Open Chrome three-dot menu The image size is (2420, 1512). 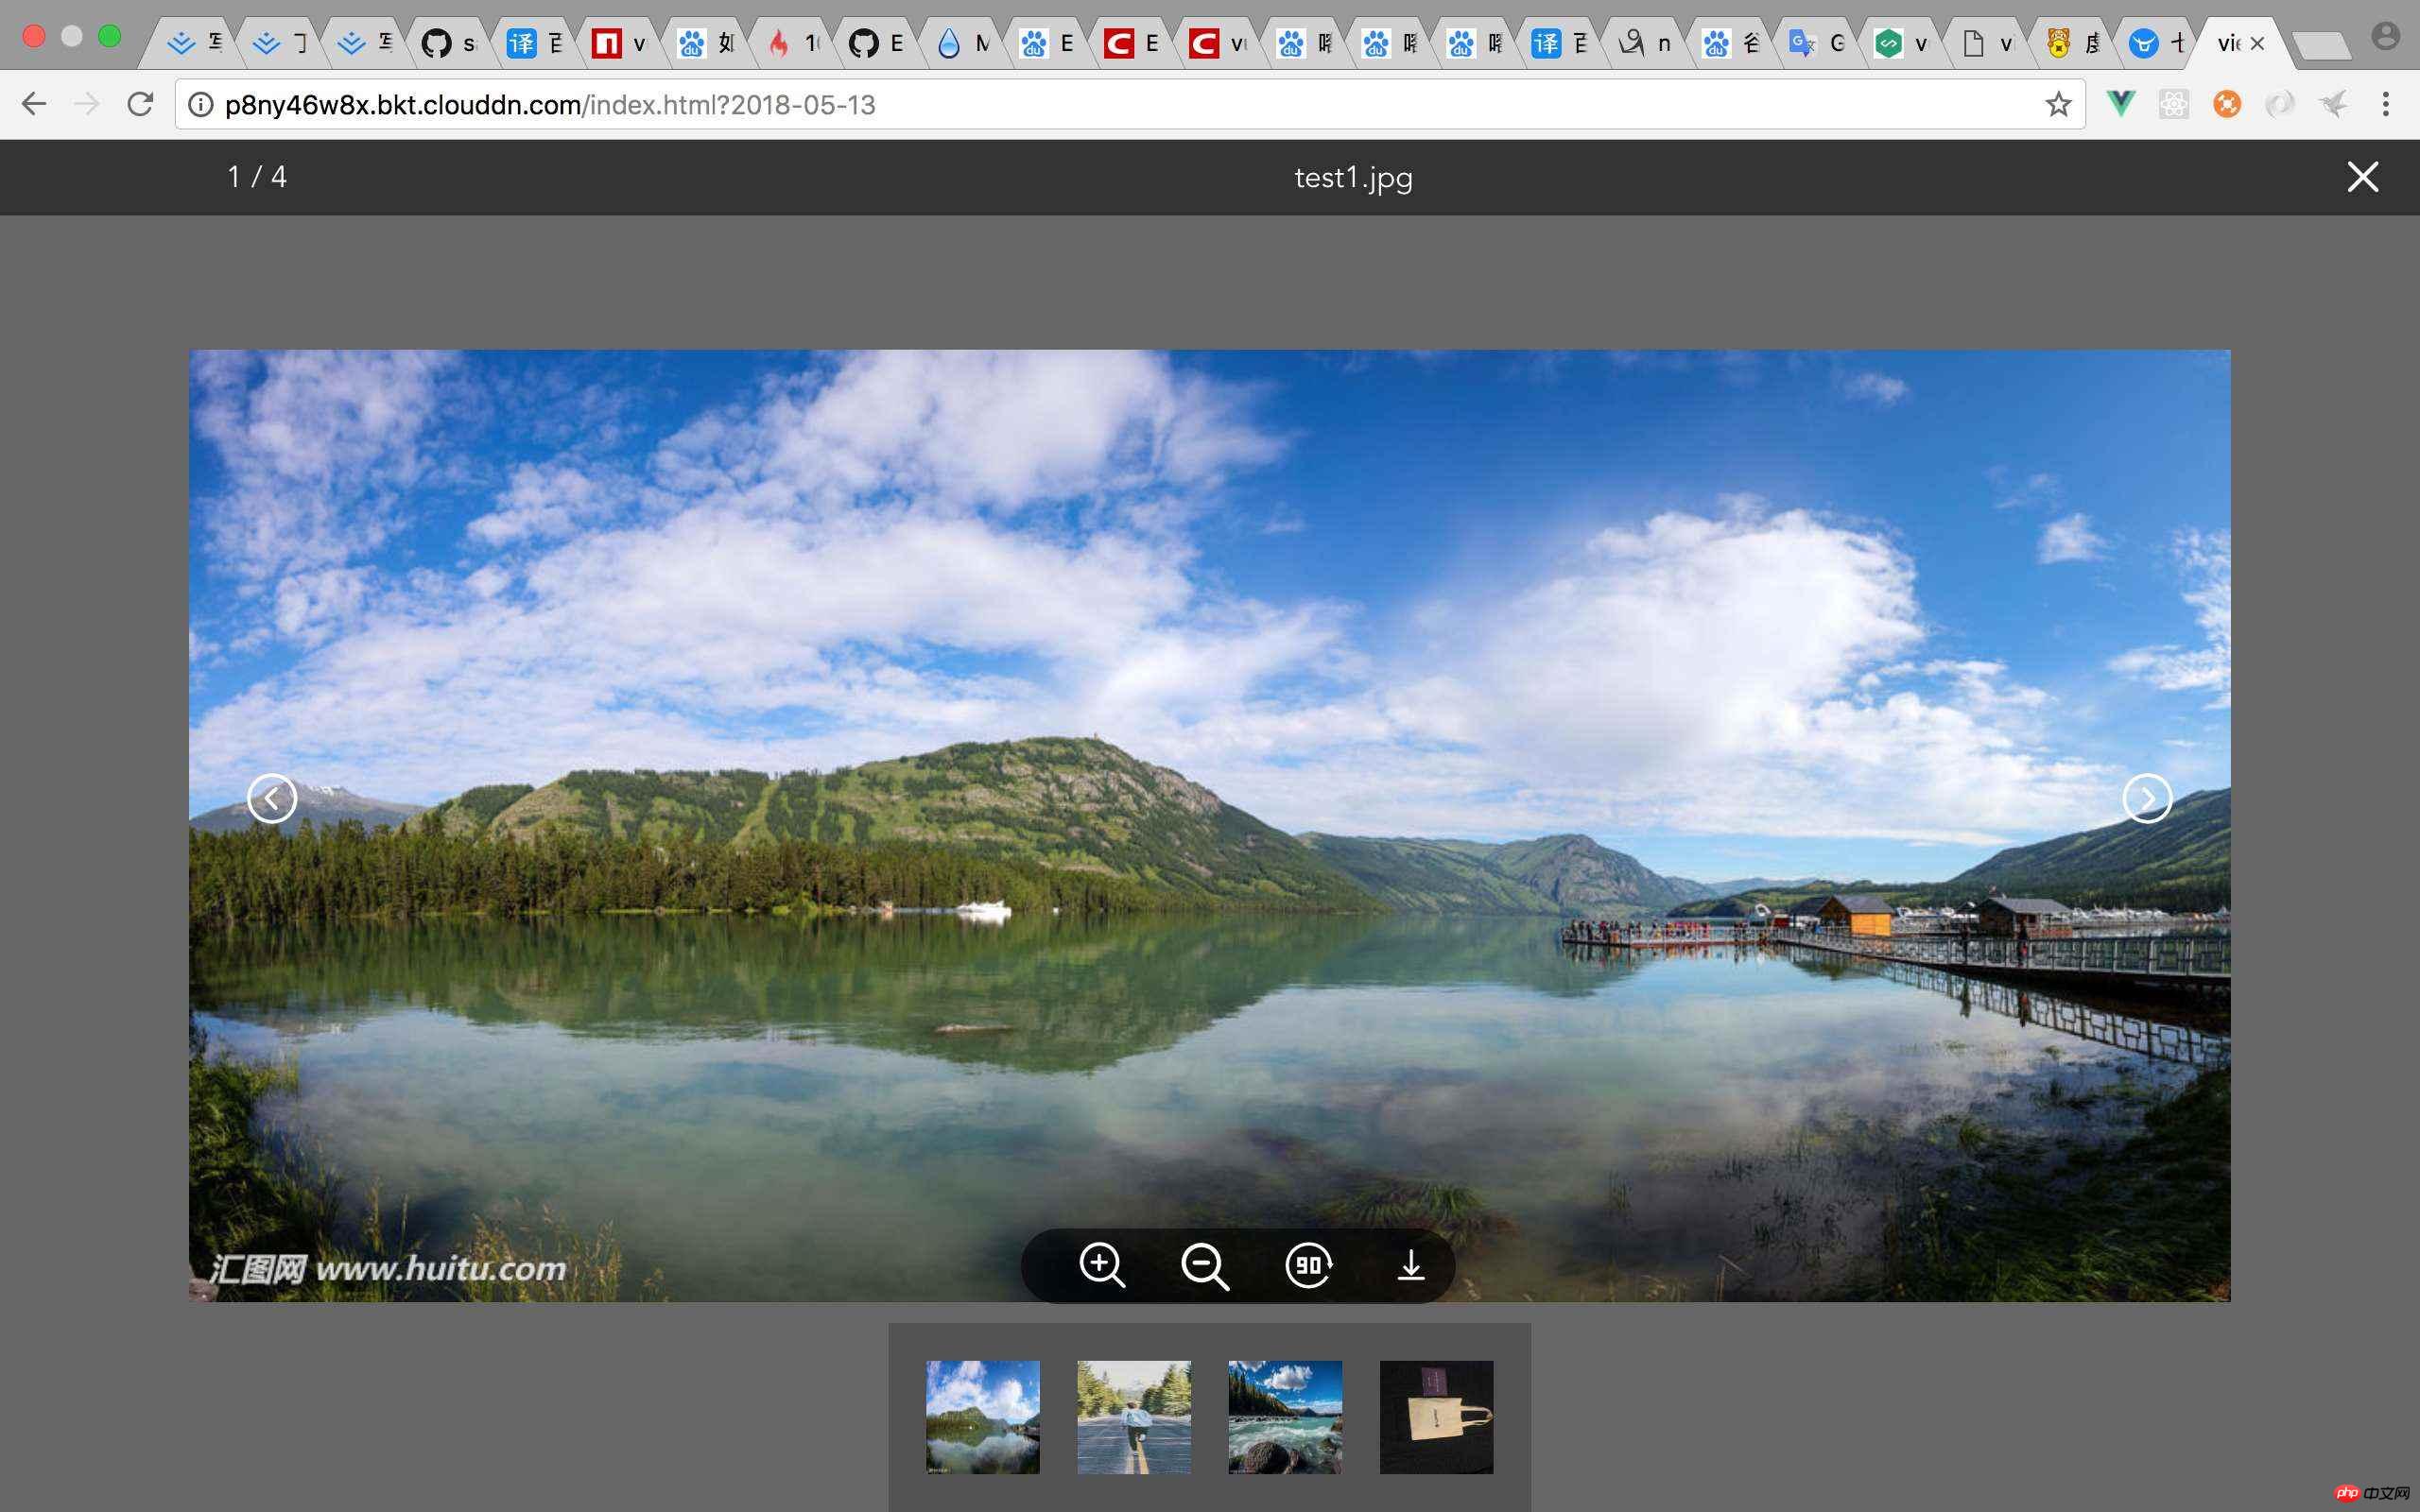[x=2385, y=104]
